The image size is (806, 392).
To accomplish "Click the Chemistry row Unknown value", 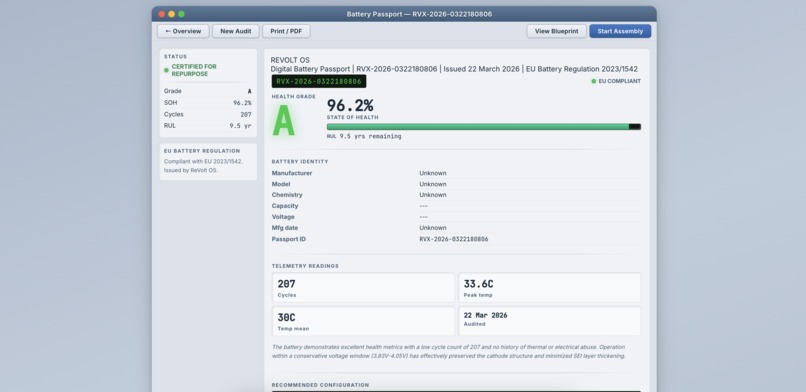I will (433, 195).
